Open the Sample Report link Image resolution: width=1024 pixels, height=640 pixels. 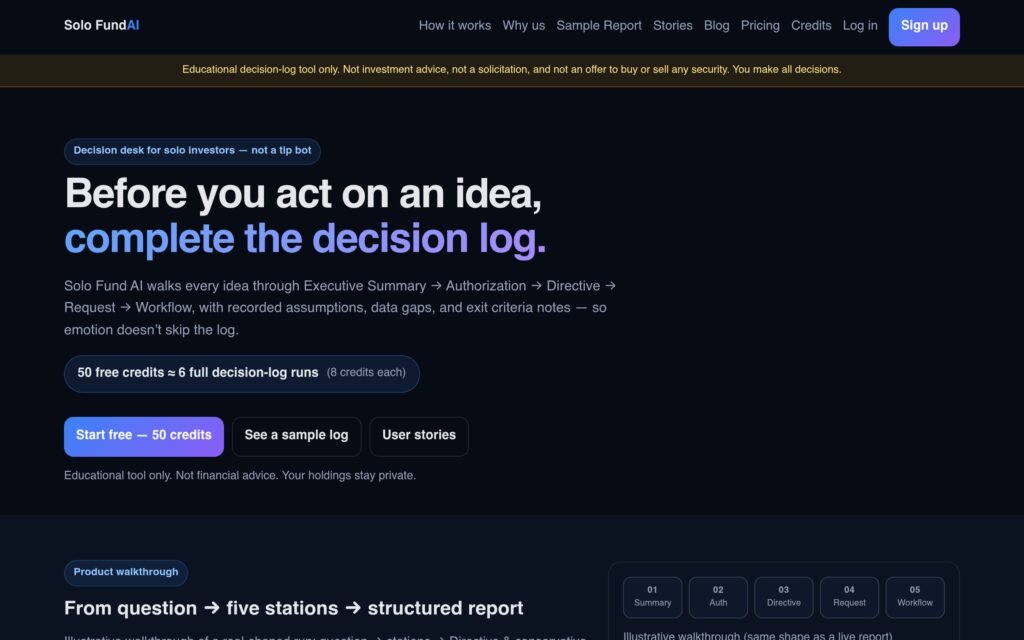tap(599, 25)
